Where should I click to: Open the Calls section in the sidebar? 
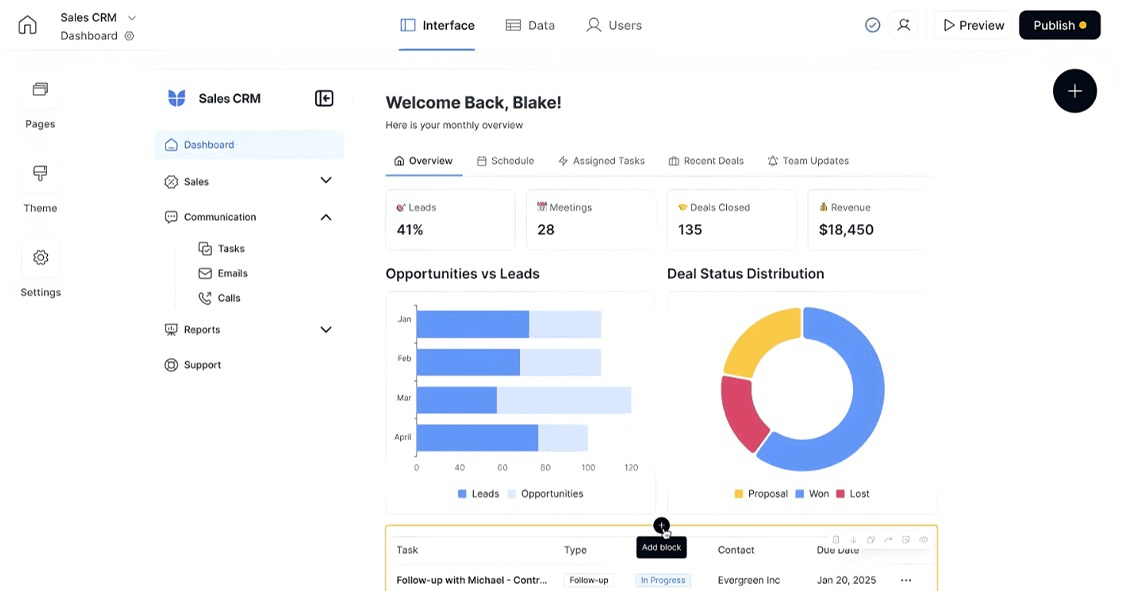coord(228,297)
